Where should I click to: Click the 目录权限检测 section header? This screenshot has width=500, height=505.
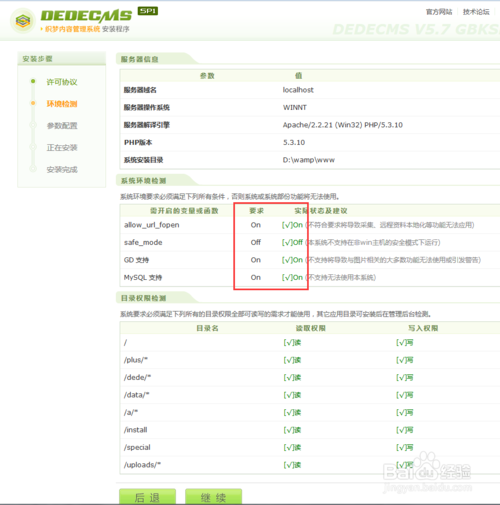pos(143,298)
